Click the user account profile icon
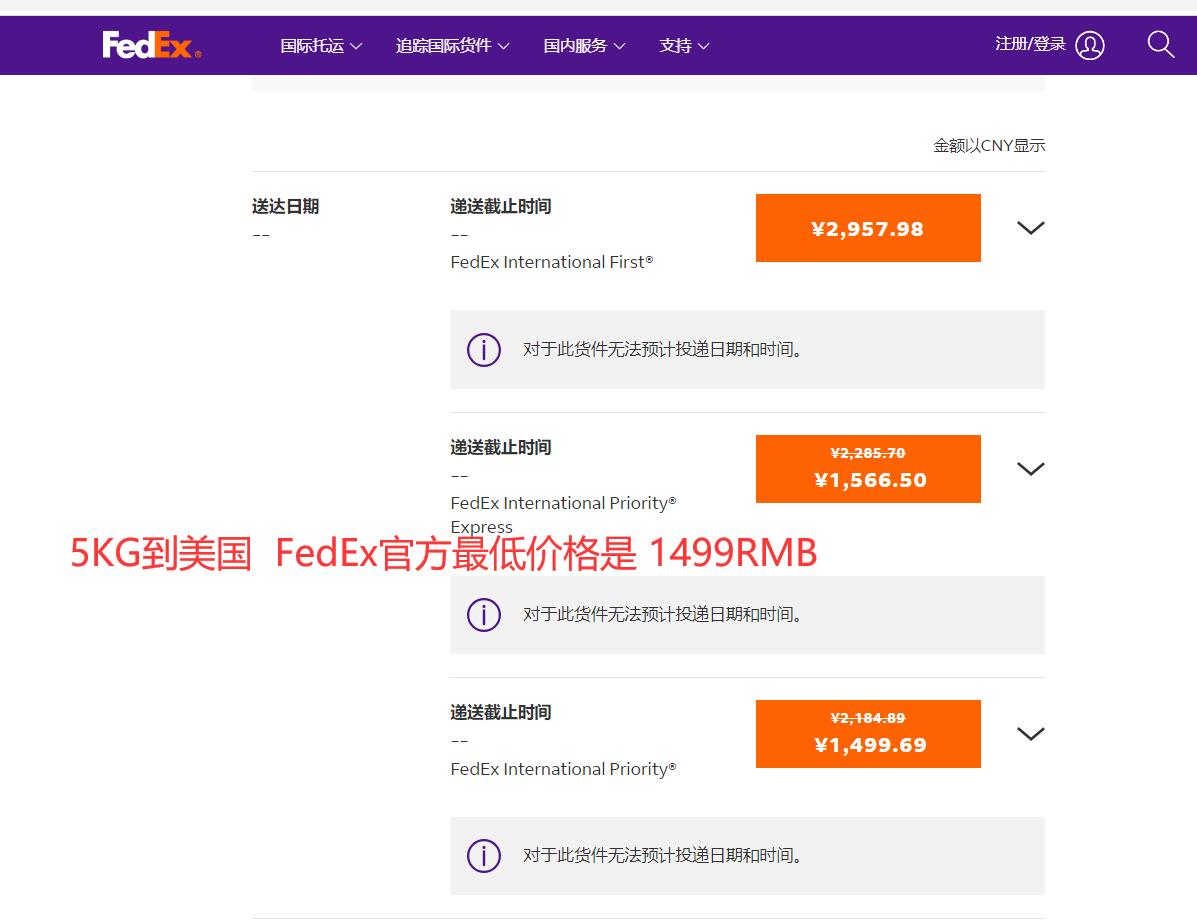 click(1090, 45)
